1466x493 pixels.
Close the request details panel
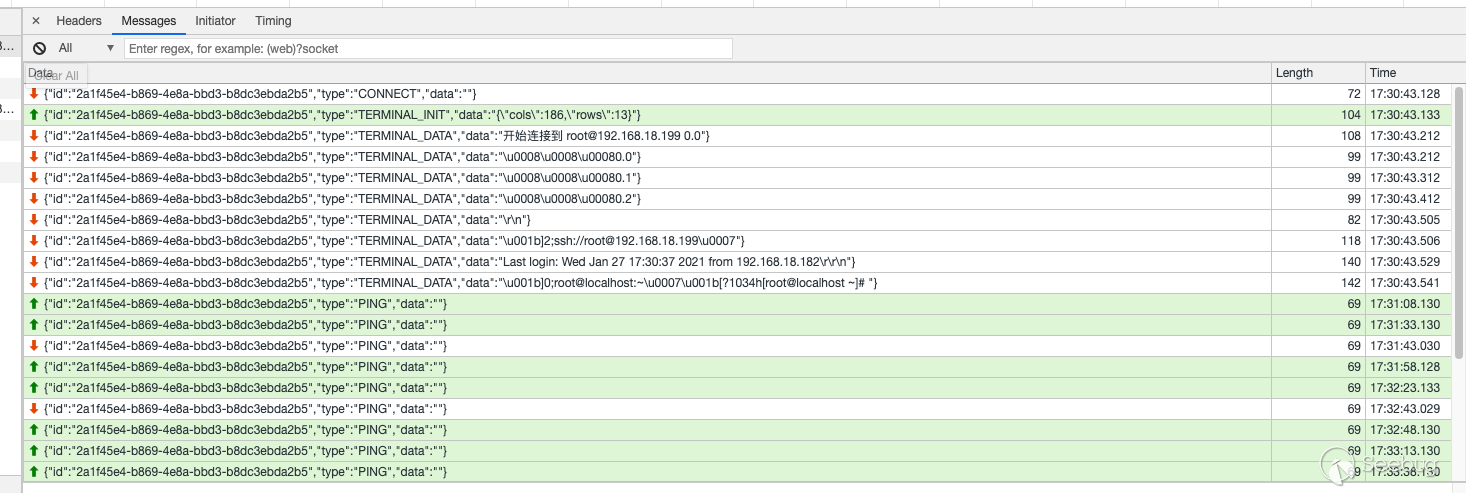point(36,21)
